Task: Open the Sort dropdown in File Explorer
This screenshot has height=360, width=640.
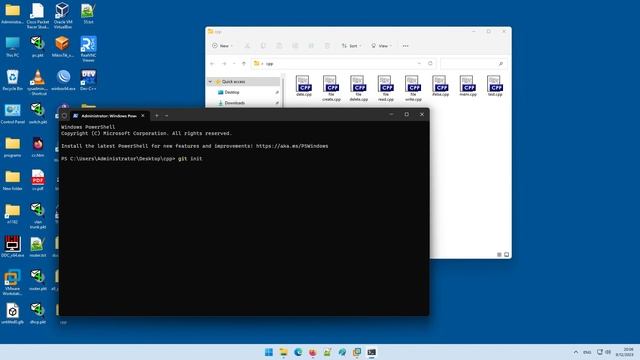Action: pos(351,46)
